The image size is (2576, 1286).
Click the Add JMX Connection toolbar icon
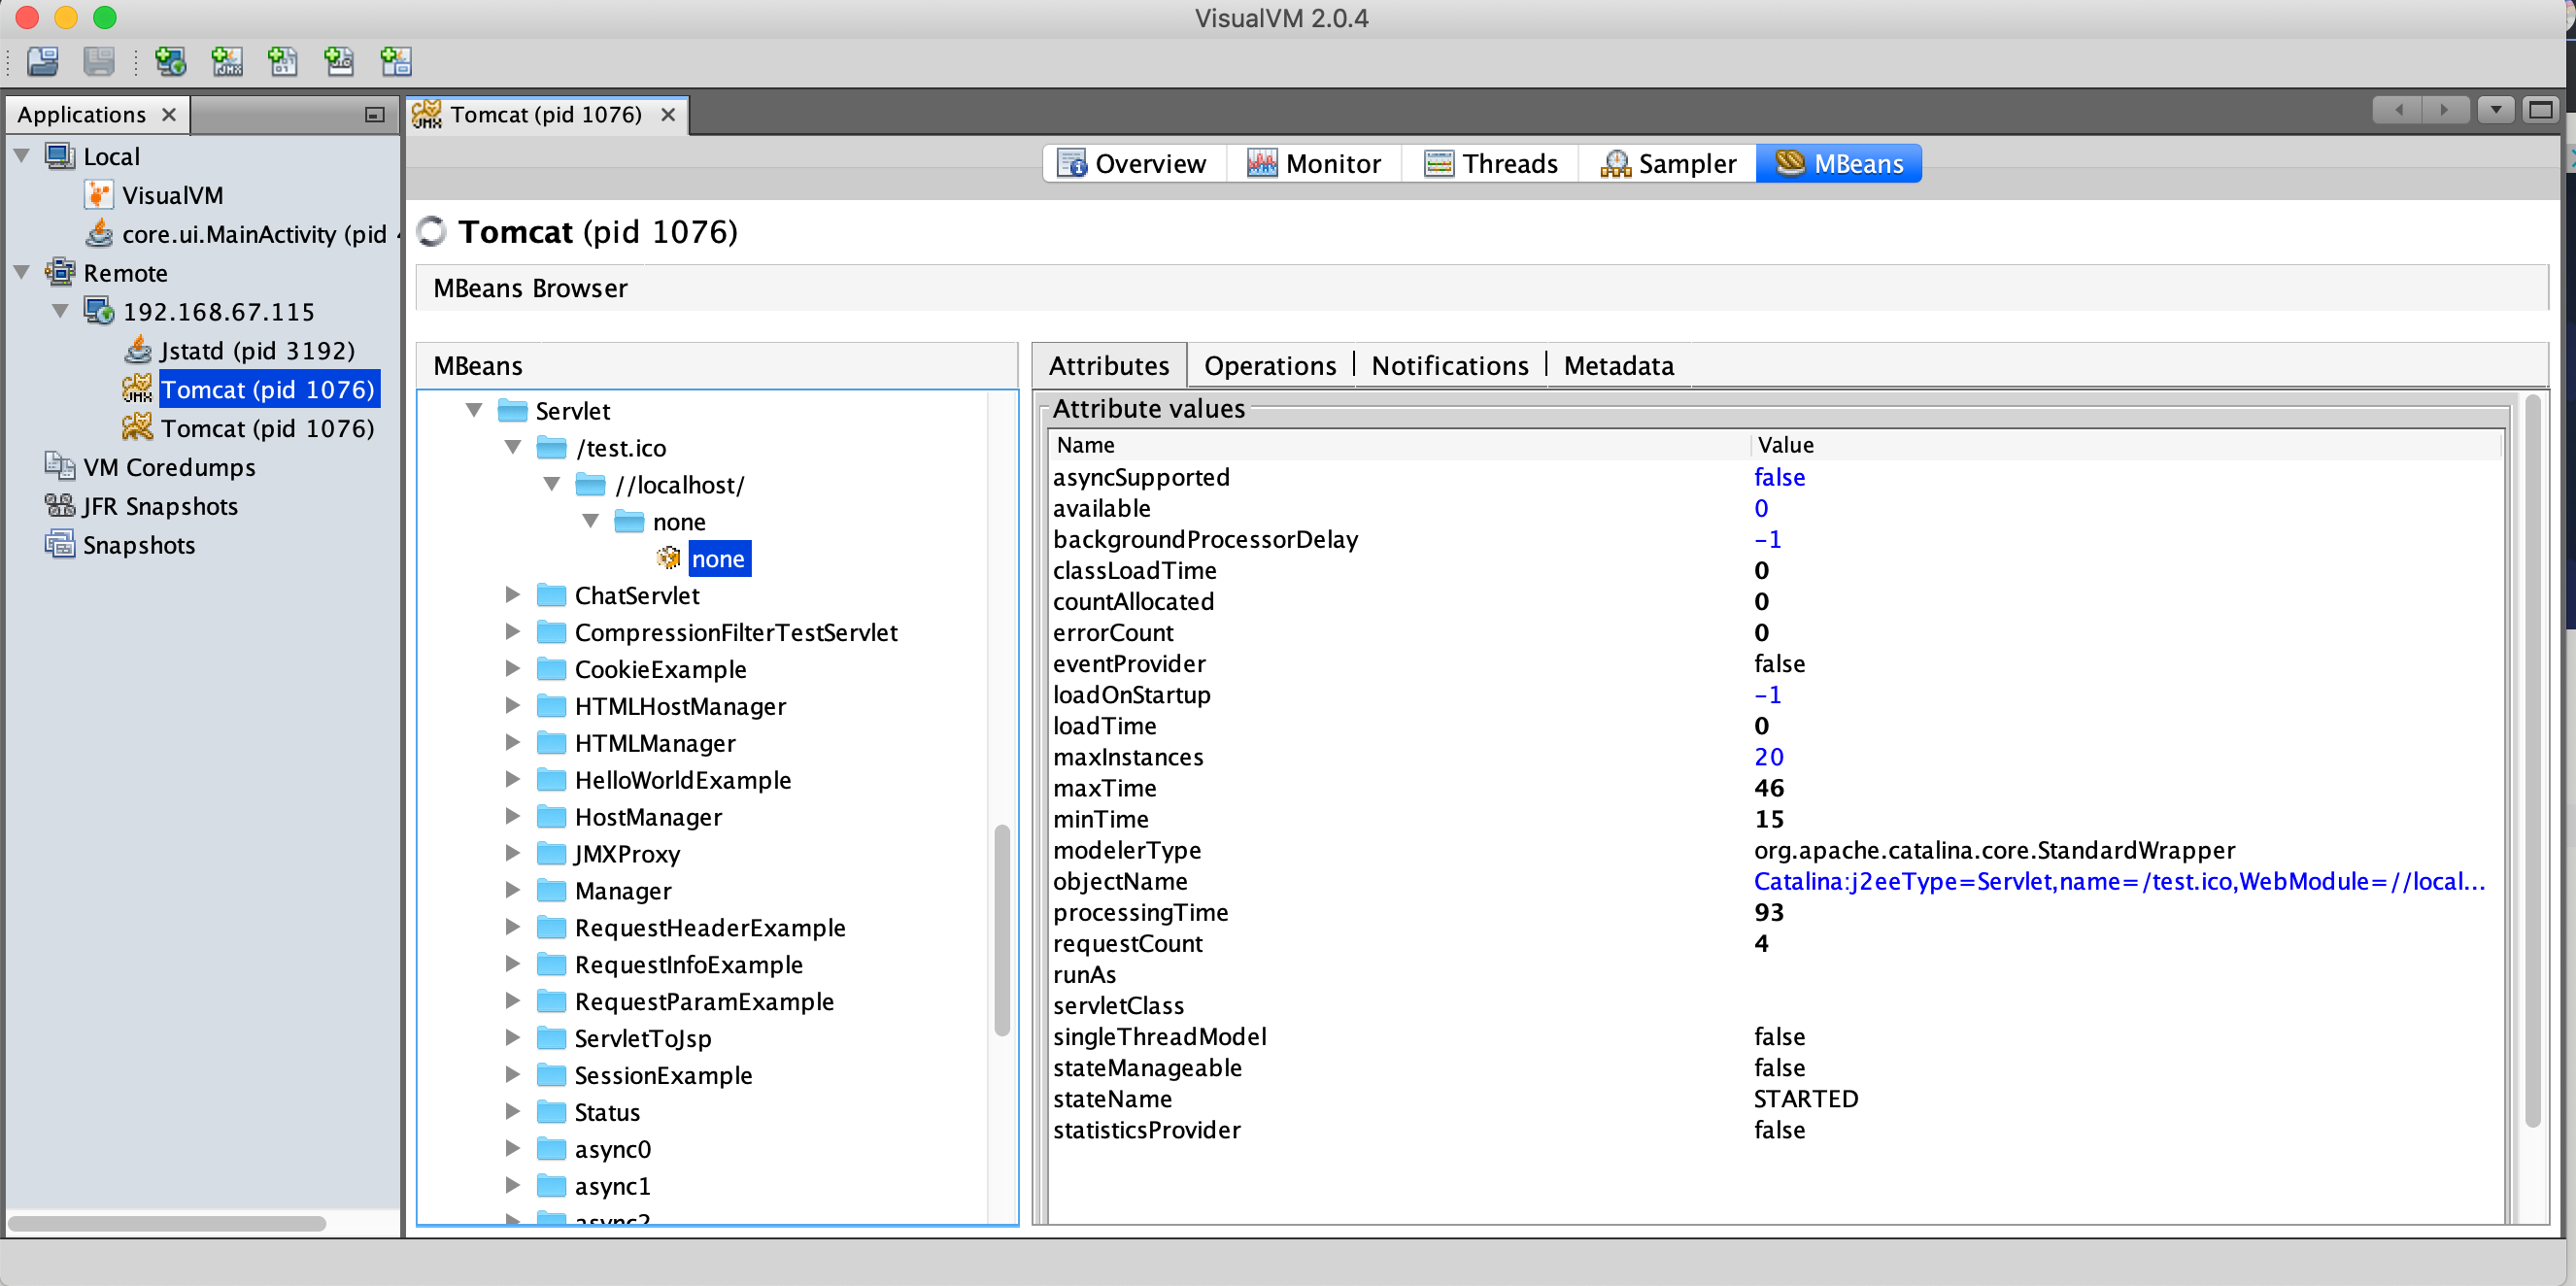point(227,62)
